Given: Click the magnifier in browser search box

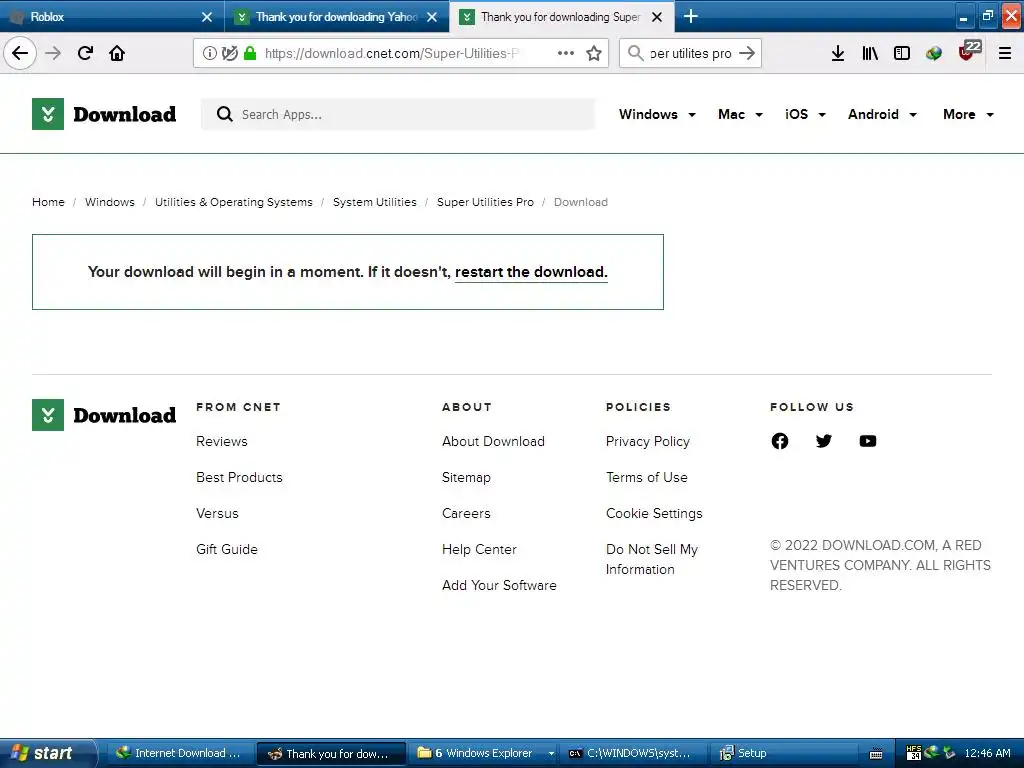Looking at the screenshot, I should click(635, 52).
